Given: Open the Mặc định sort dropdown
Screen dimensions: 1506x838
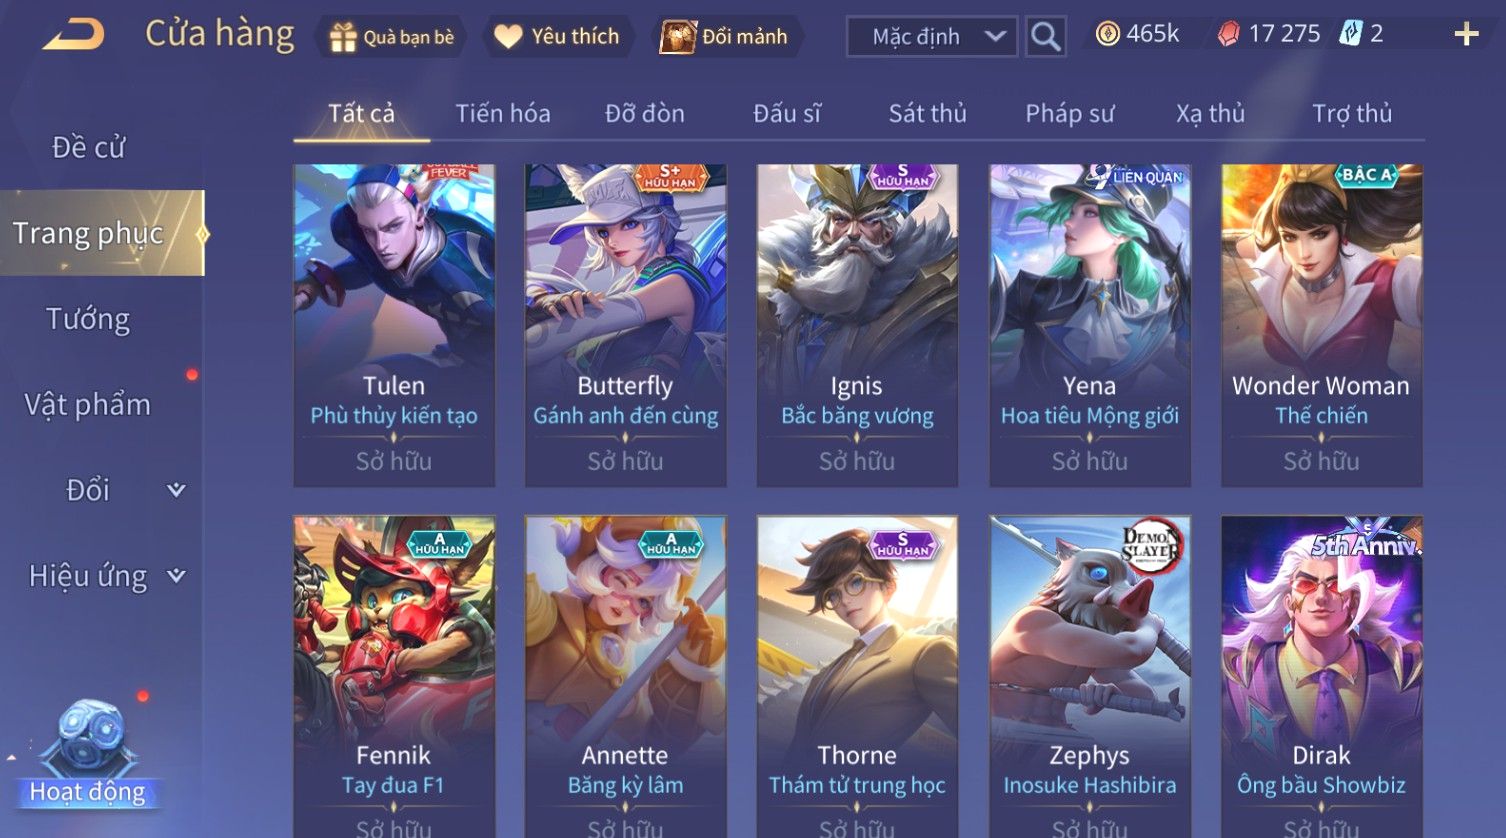Looking at the screenshot, I should point(932,37).
